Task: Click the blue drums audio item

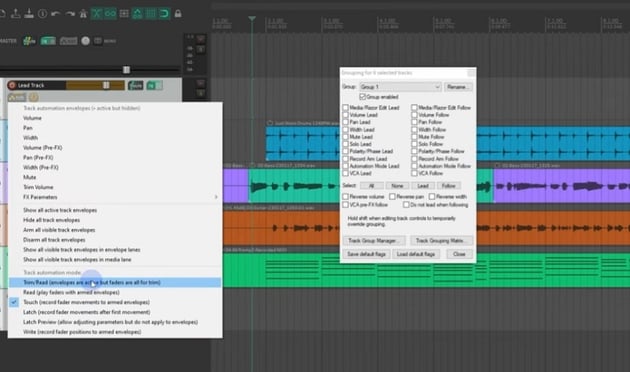Action: (x=302, y=143)
